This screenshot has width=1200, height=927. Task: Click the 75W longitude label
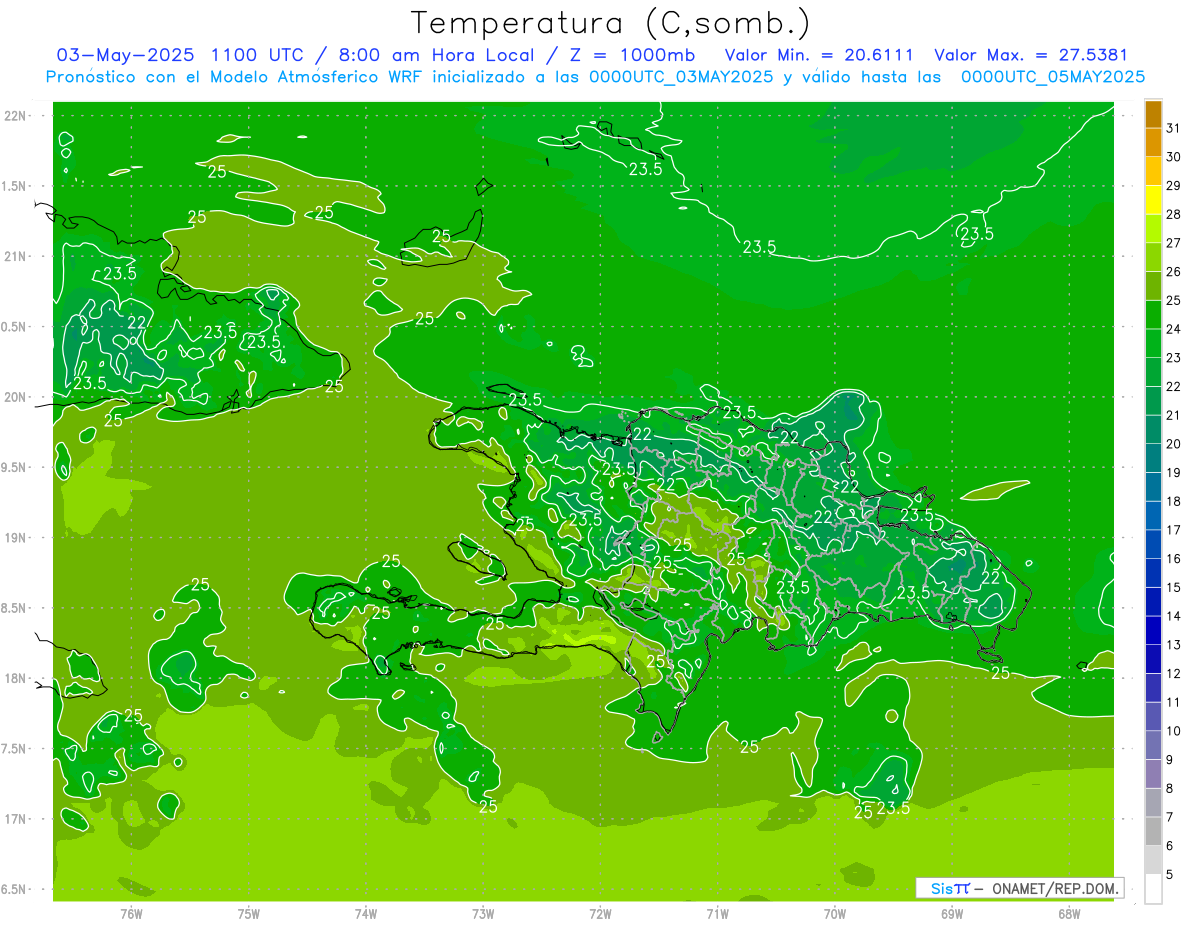pos(249,913)
